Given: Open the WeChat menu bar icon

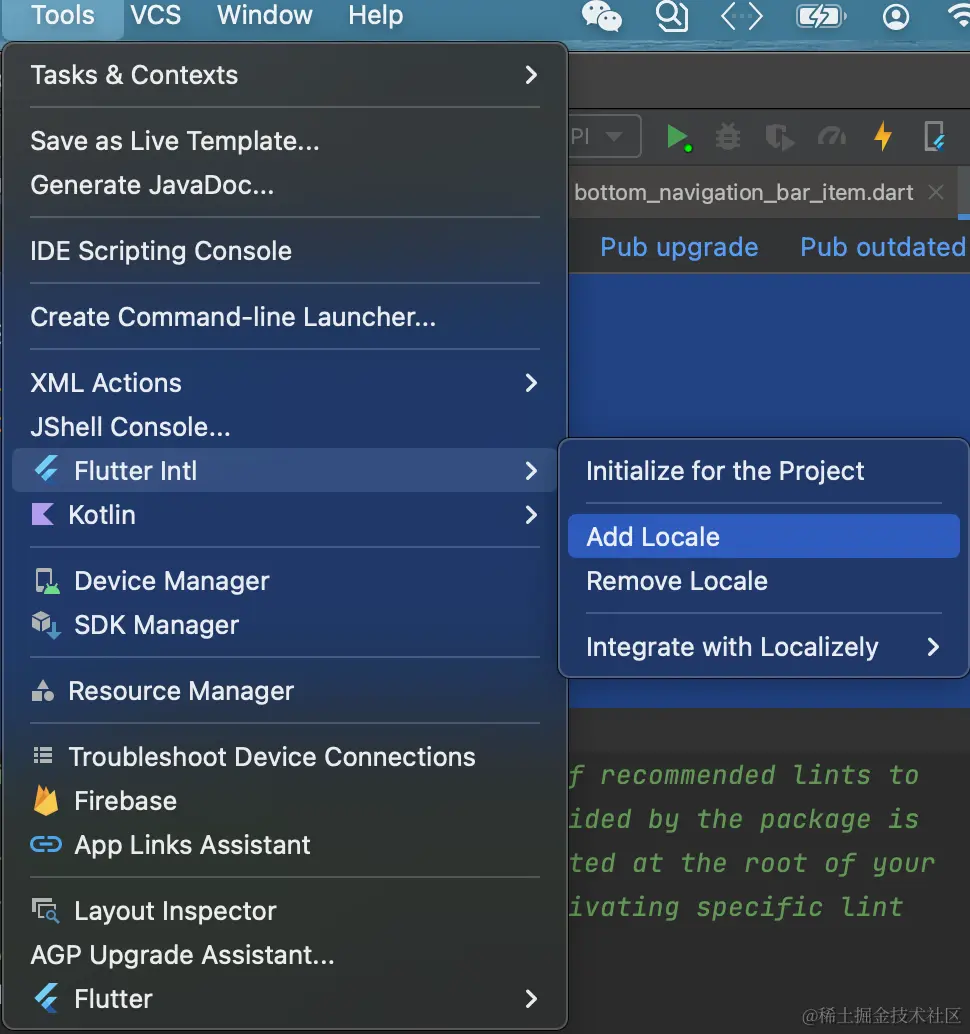Looking at the screenshot, I should tap(601, 16).
